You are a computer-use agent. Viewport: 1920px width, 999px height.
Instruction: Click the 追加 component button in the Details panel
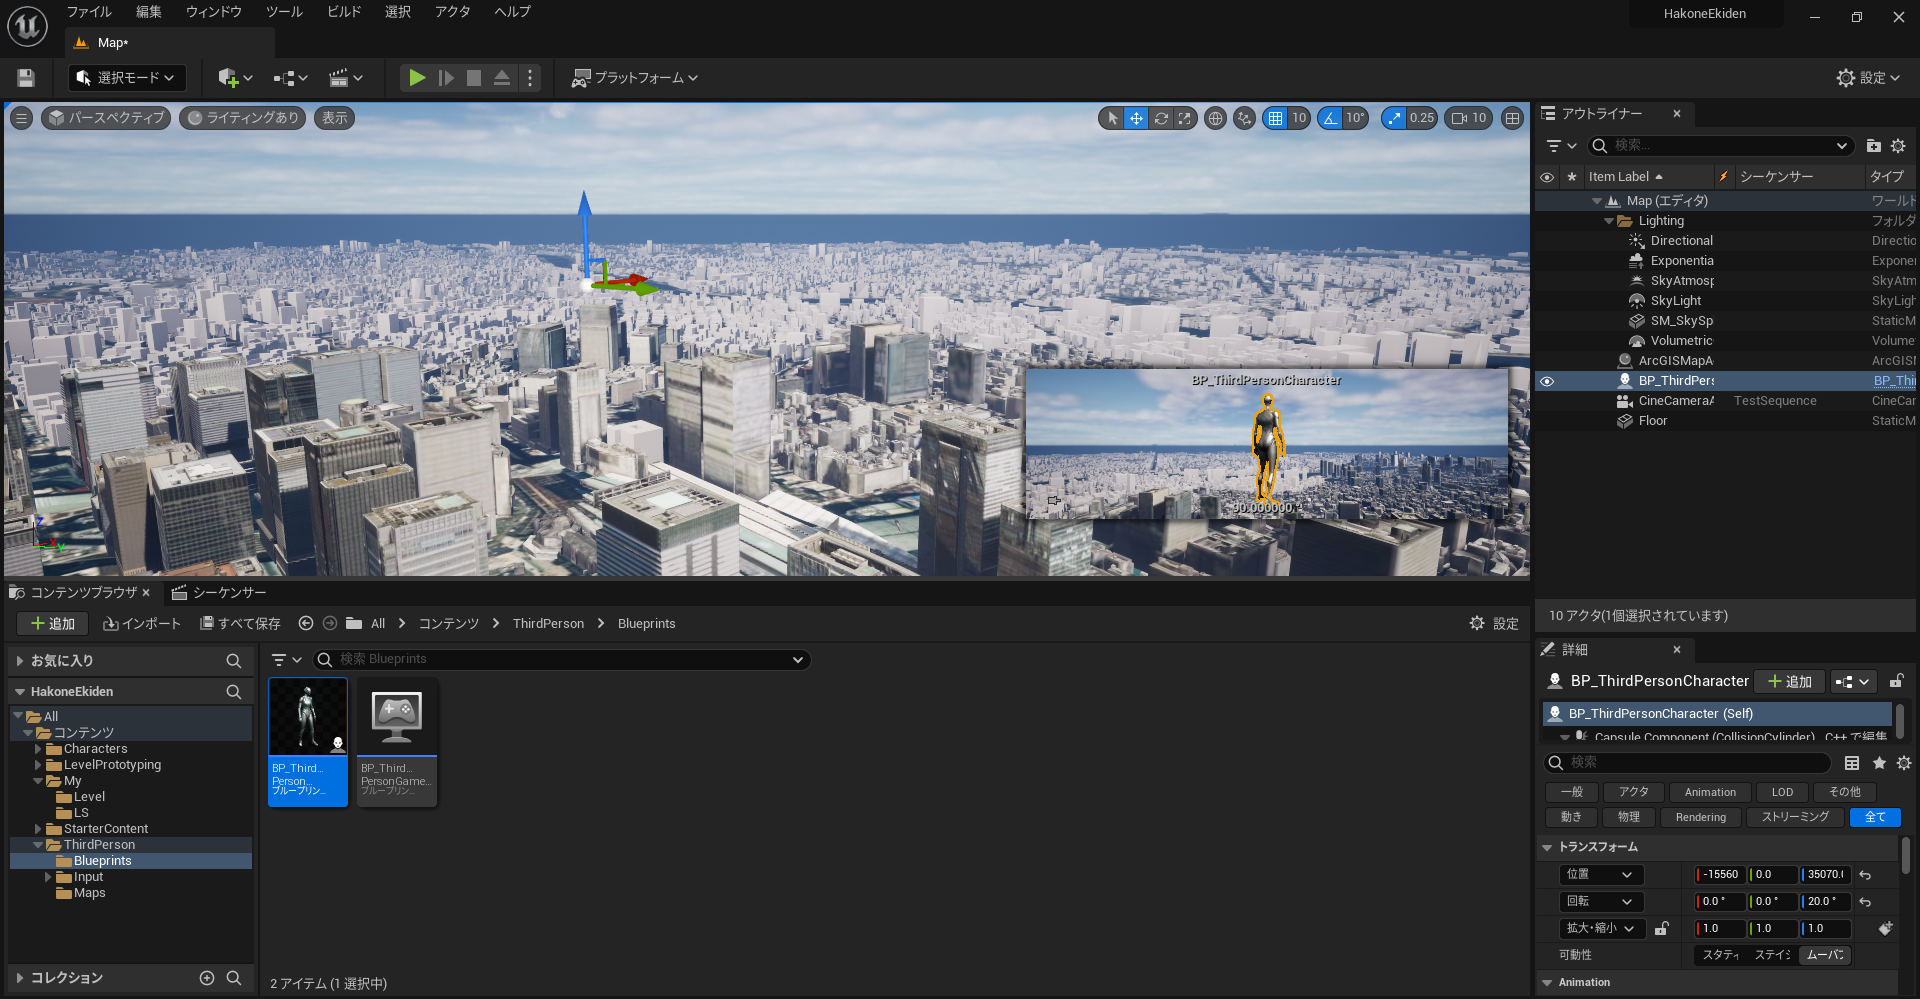pos(1790,681)
